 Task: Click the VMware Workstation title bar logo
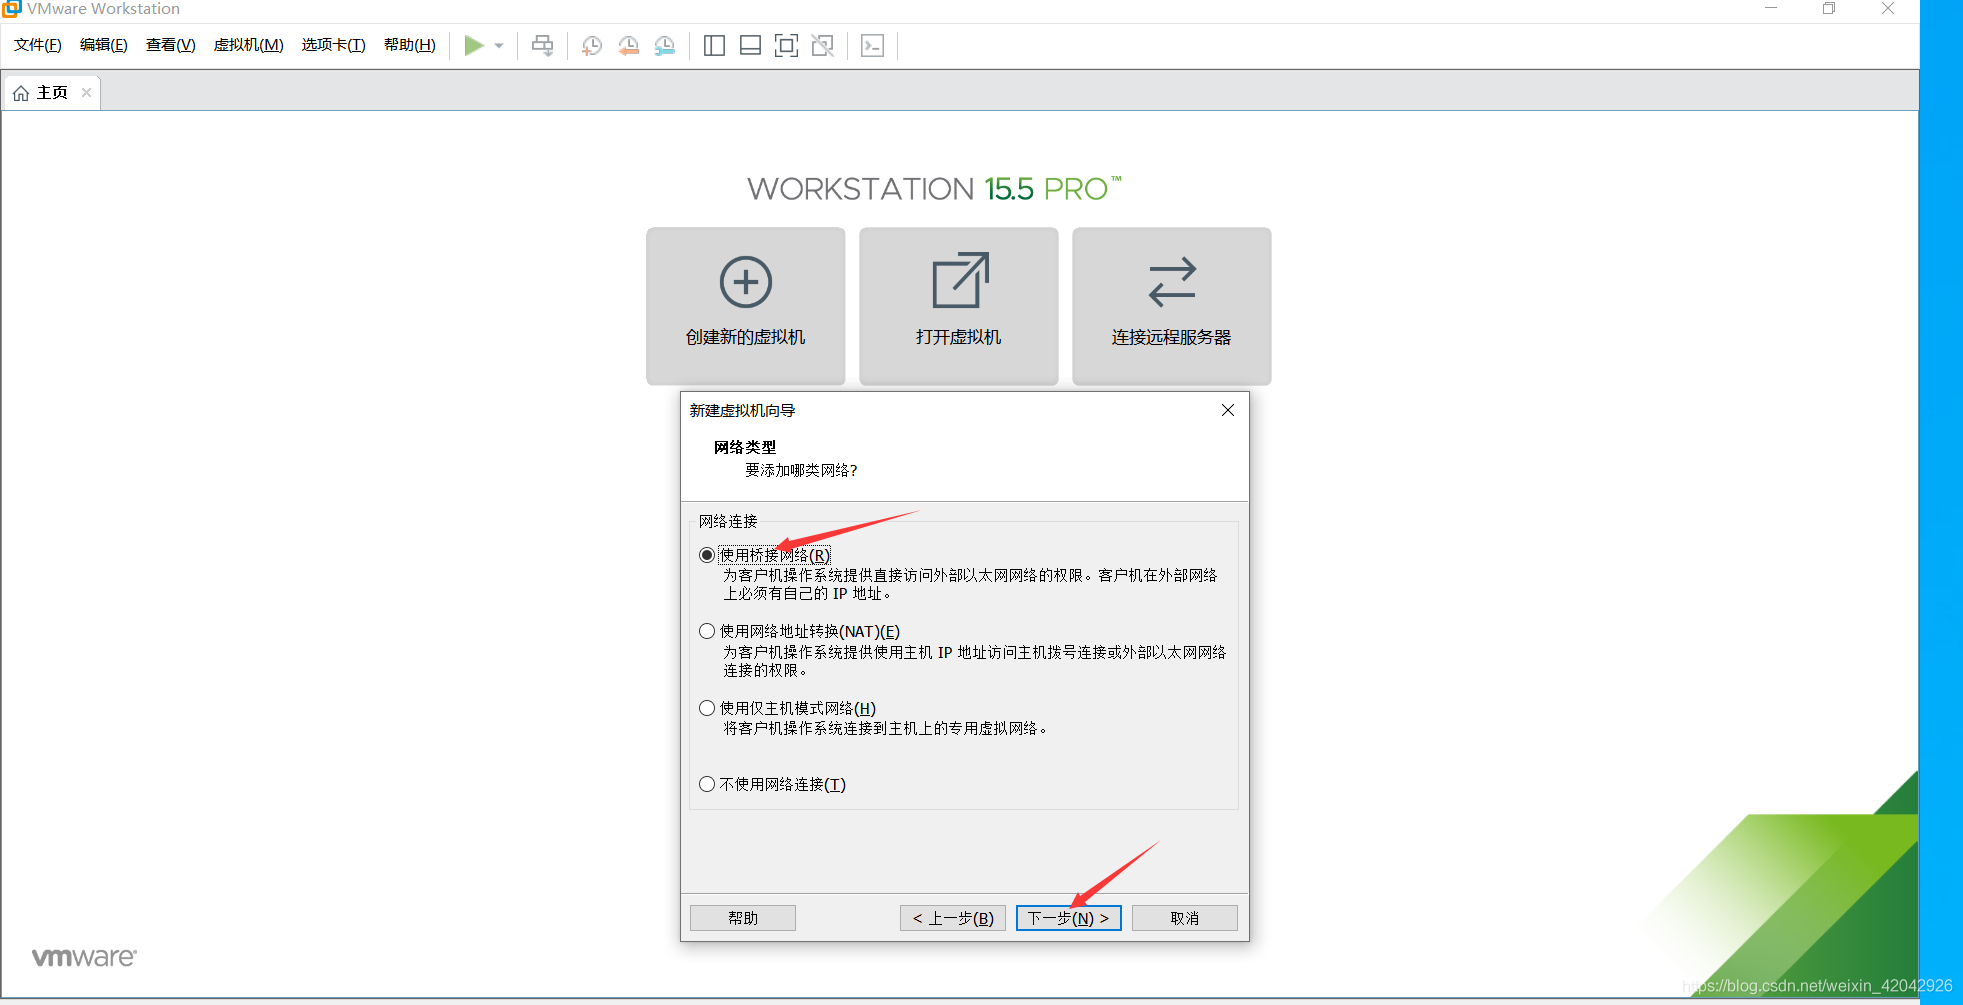coord(11,9)
